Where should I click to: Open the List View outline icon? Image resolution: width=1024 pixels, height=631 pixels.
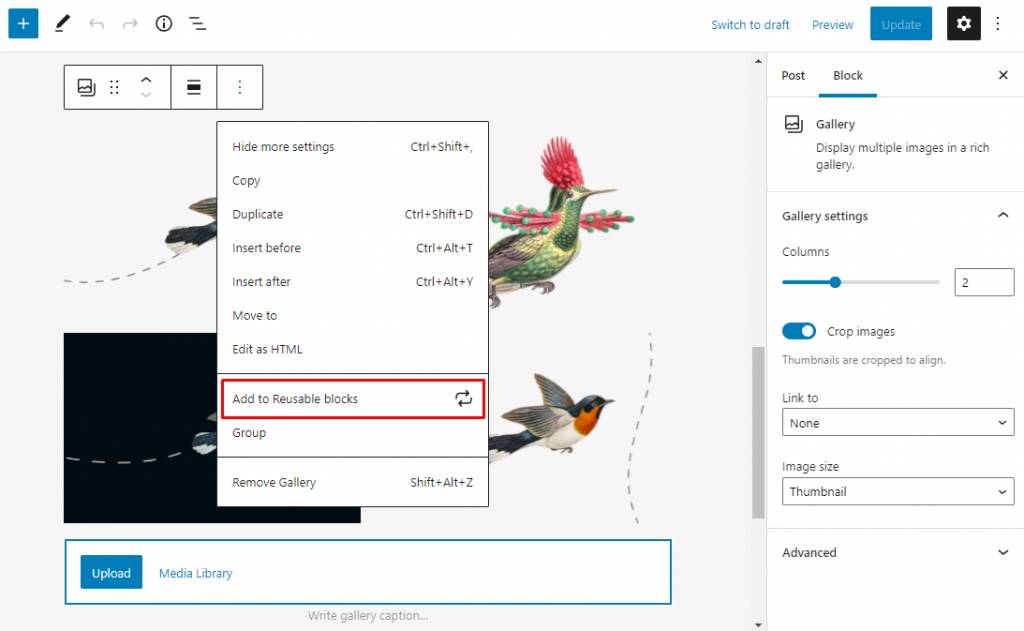[x=198, y=24]
